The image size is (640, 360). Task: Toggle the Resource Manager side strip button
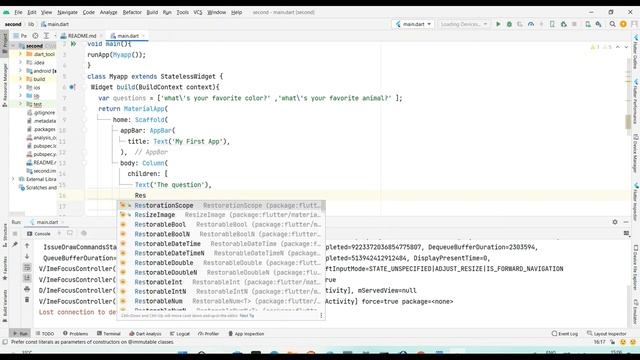(4, 85)
